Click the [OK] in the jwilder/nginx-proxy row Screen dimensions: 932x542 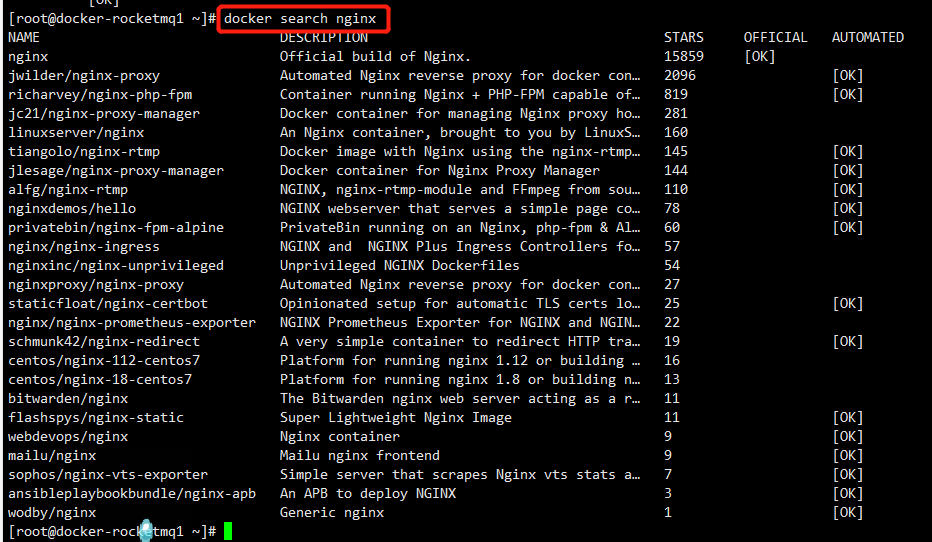click(x=848, y=76)
